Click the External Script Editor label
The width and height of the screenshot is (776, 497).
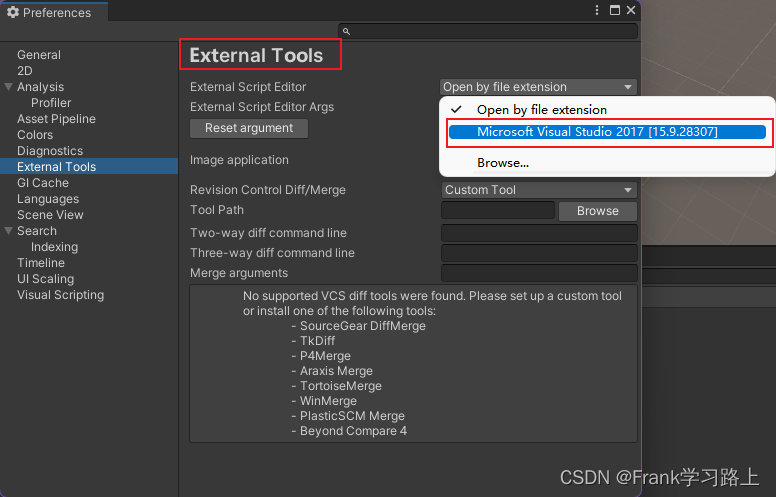tap(248, 87)
